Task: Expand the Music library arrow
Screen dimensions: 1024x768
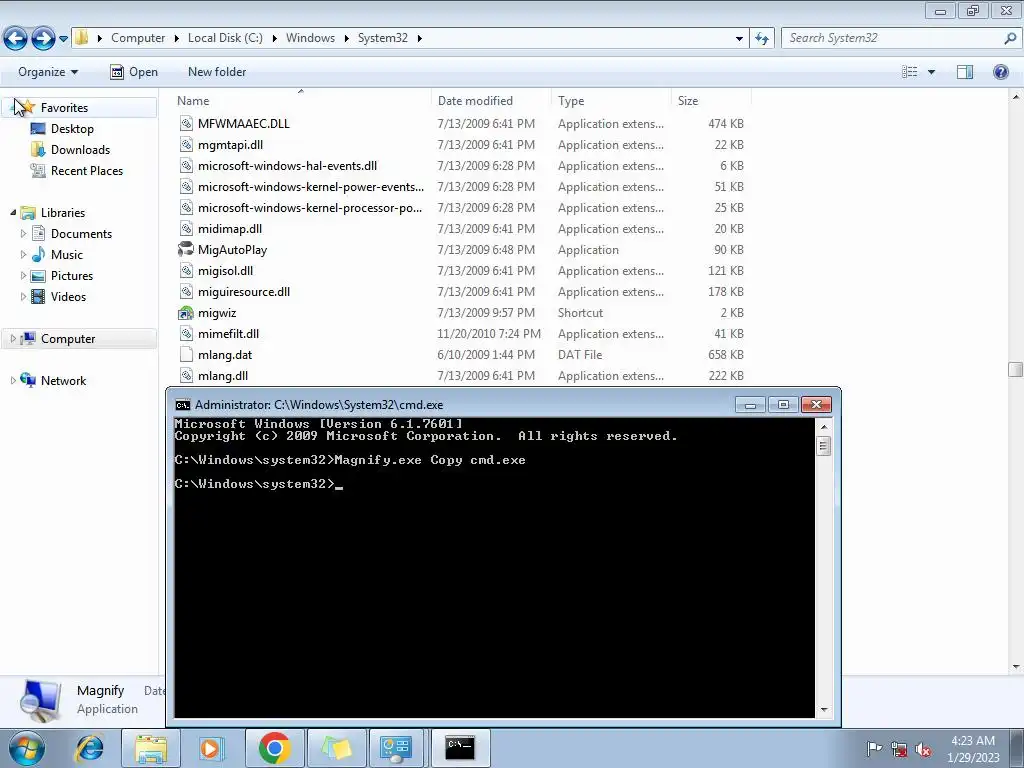Action: point(24,254)
